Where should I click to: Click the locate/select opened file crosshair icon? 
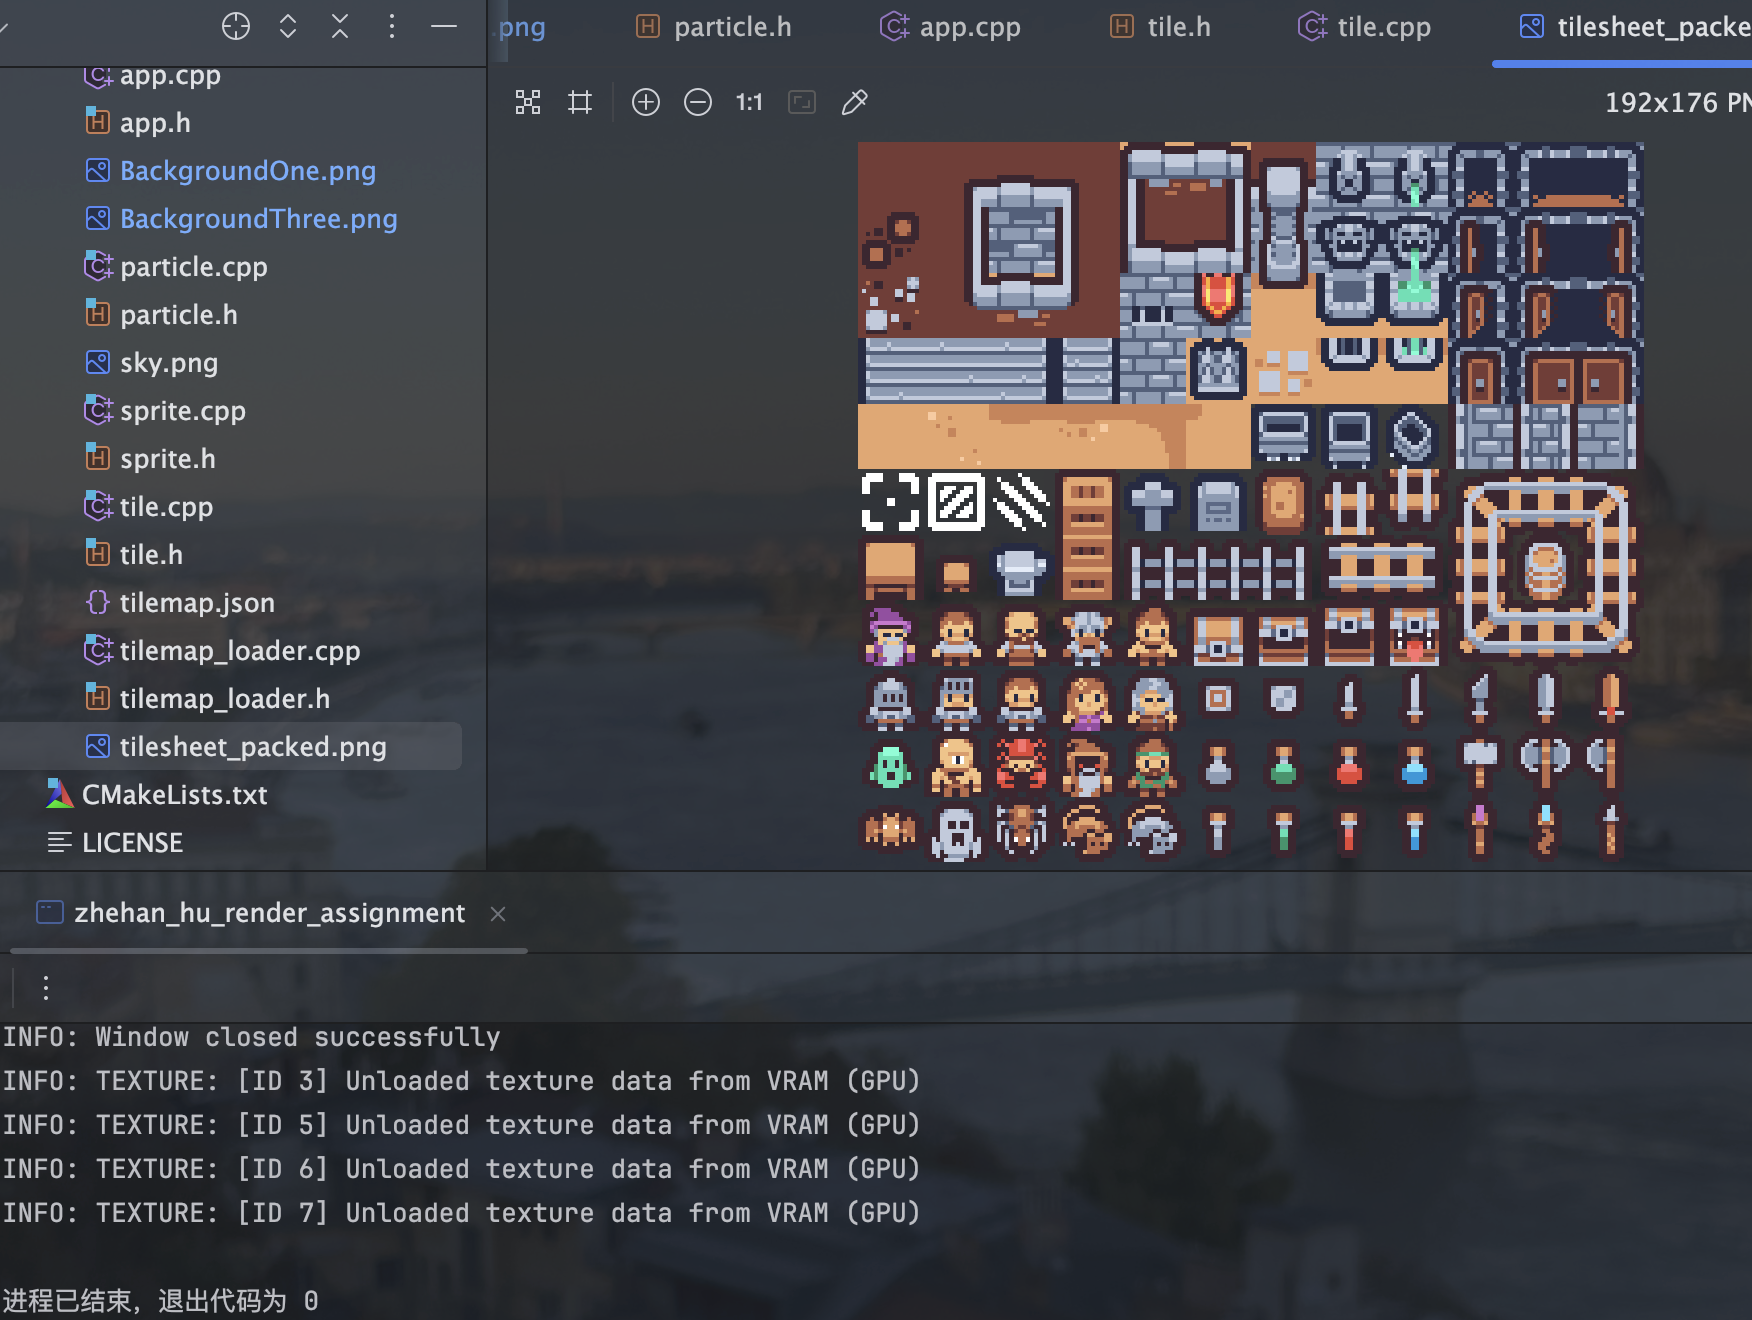[236, 27]
